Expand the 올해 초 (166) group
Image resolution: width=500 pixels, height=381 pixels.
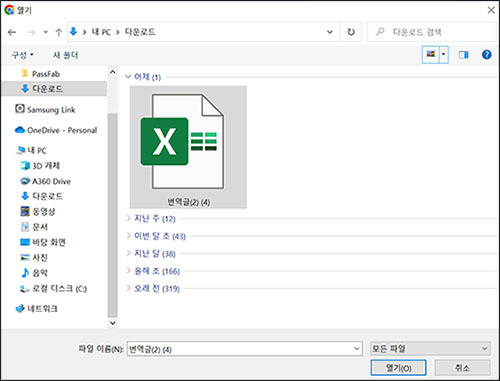coord(128,271)
